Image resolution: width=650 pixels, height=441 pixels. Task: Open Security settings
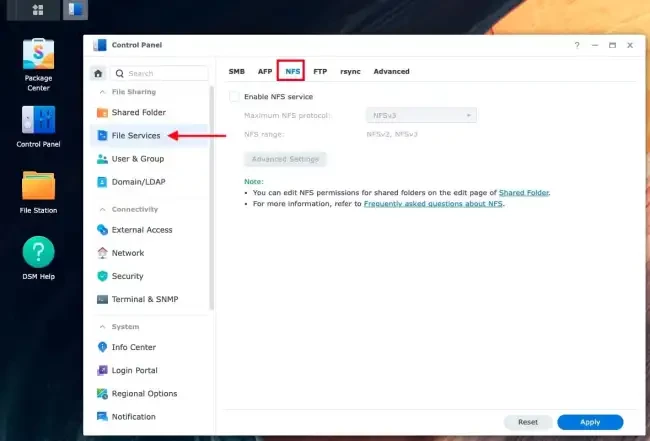click(x=149, y=276)
